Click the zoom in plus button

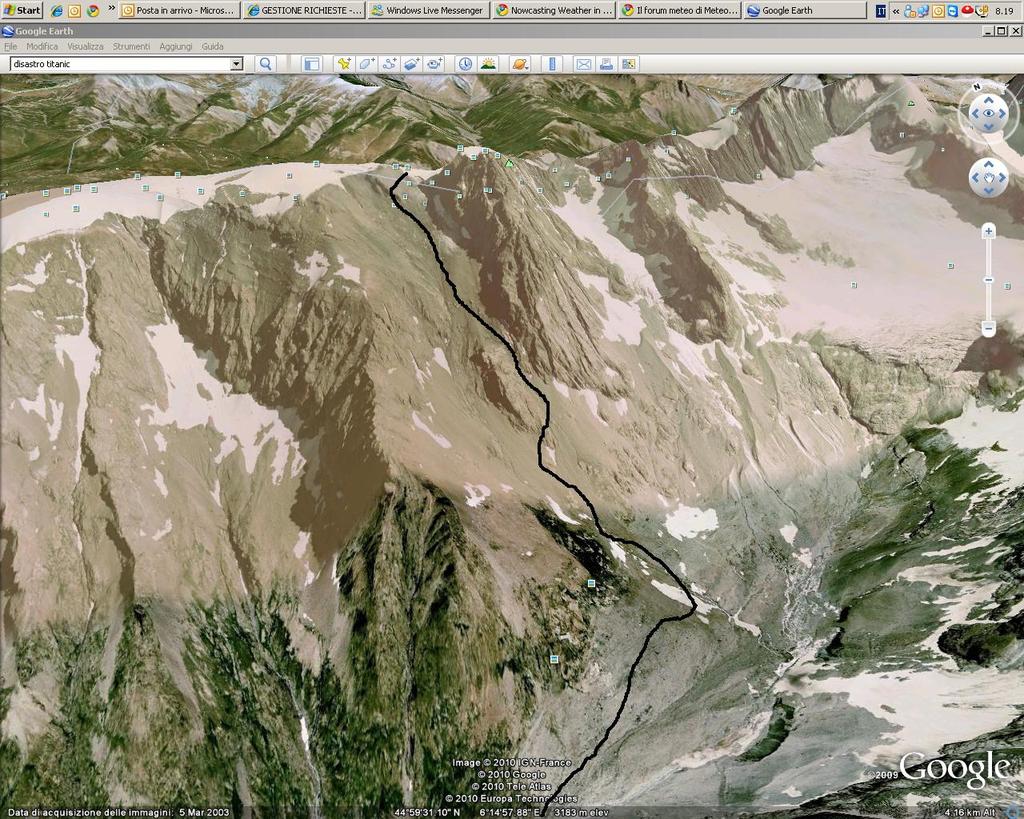(988, 231)
